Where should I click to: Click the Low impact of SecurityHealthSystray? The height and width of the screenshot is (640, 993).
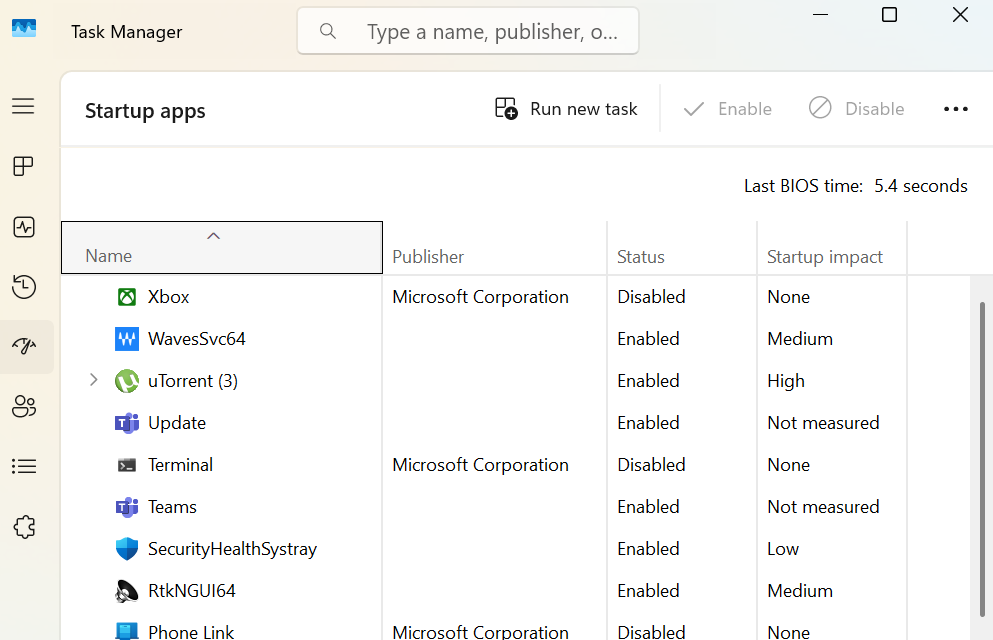pos(783,549)
